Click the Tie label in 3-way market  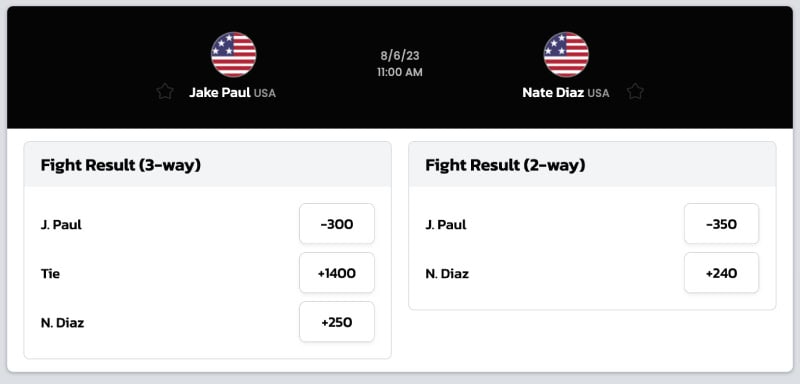51,274
